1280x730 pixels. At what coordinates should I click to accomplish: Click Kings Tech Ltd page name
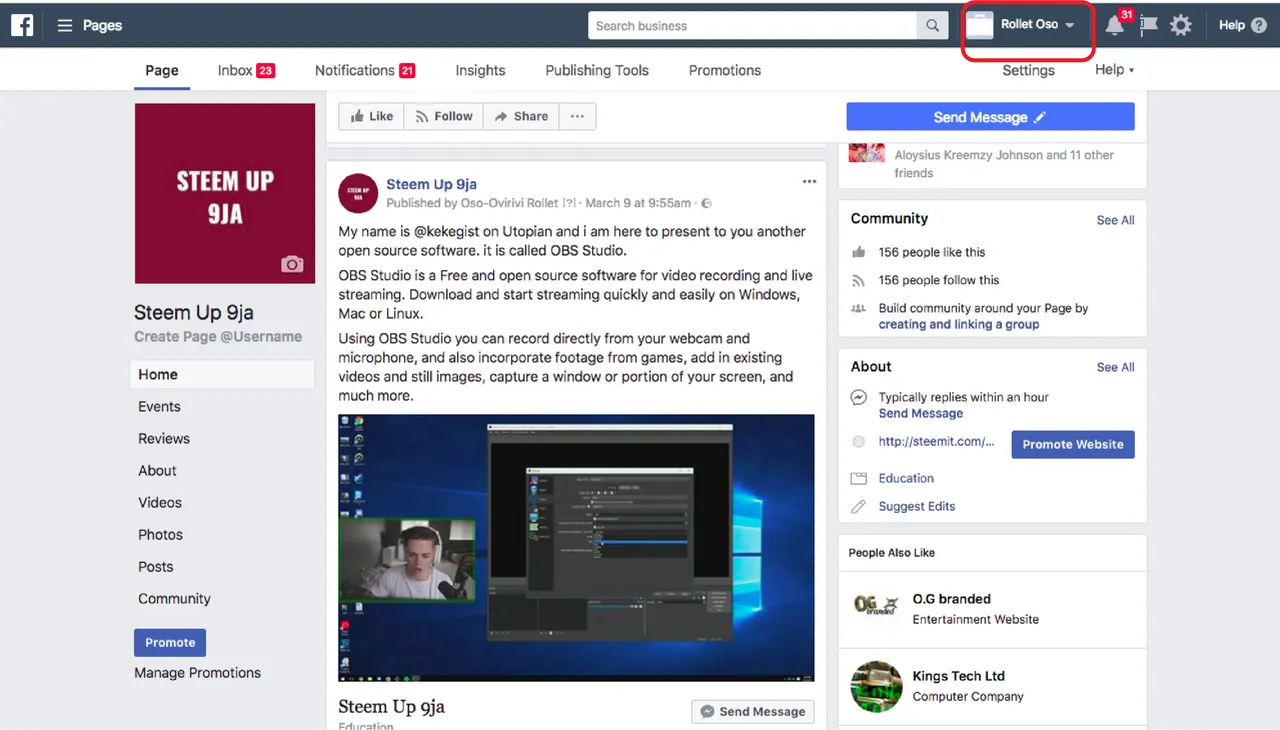(958, 676)
